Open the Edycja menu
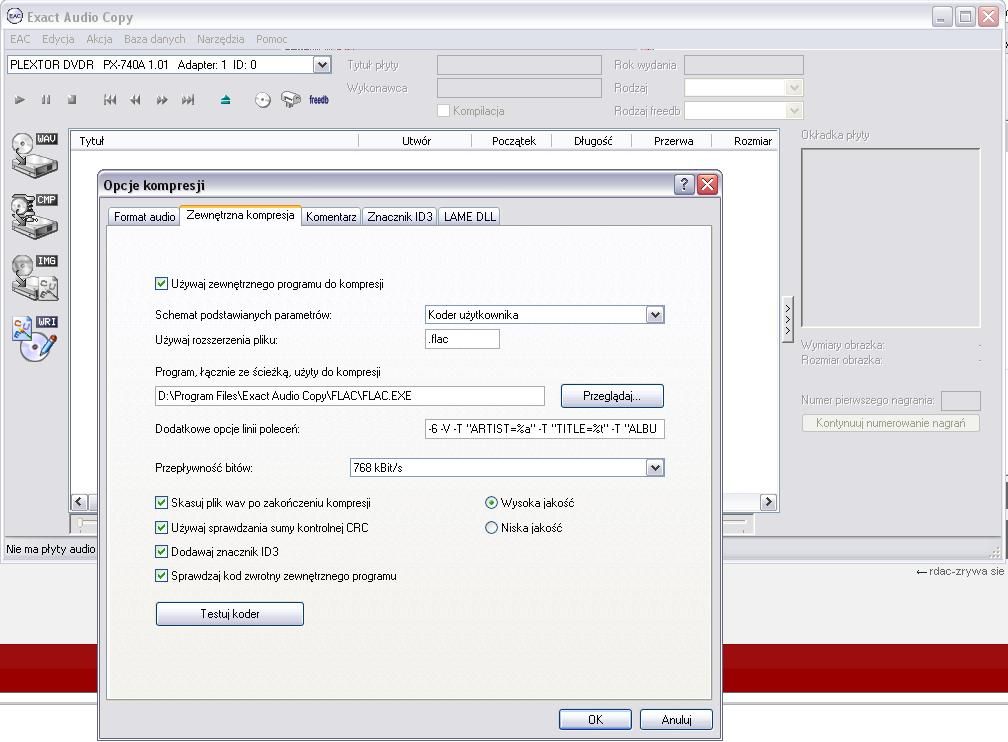 point(58,39)
